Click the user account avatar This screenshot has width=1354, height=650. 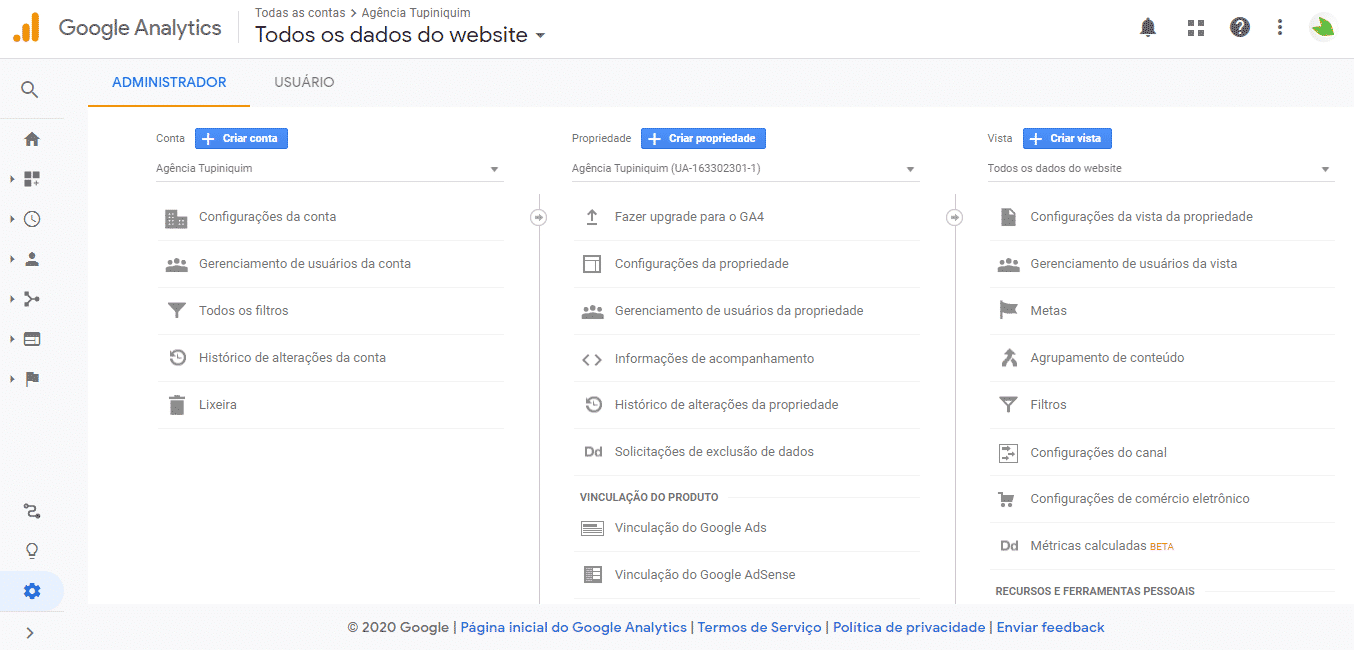(1323, 28)
